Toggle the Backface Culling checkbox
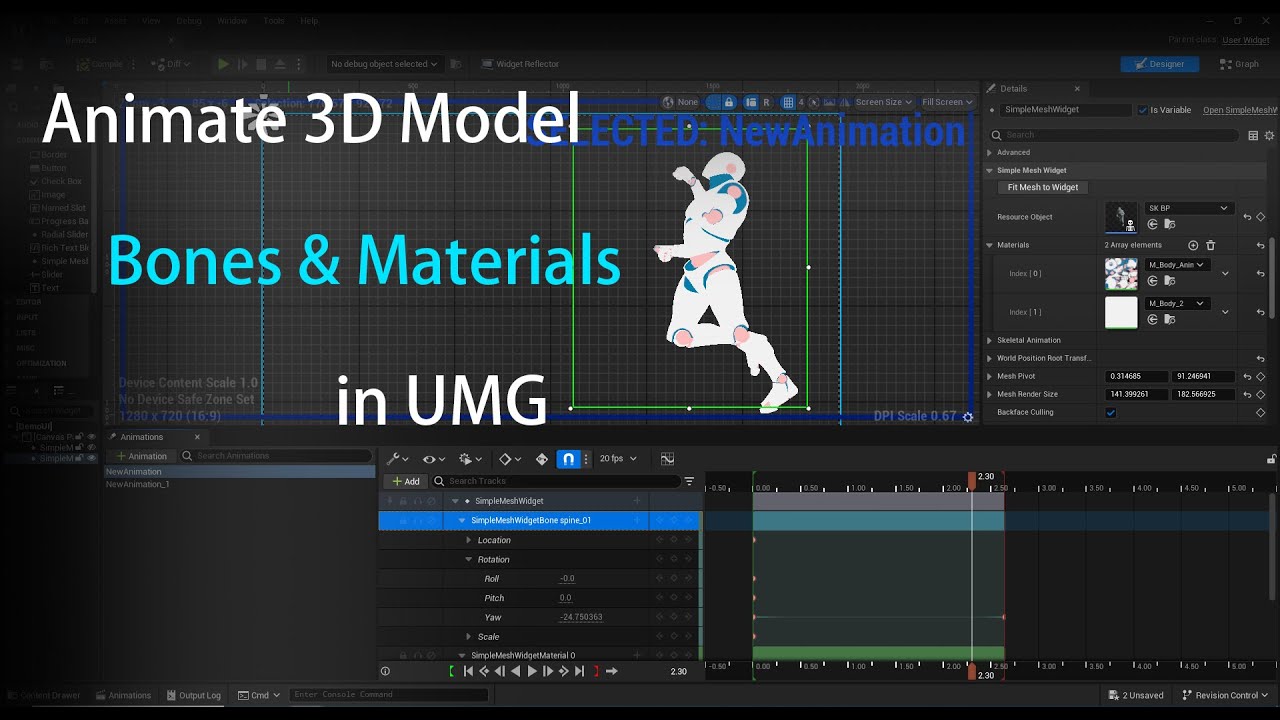The image size is (1280, 720). (x=1110, y=412)
